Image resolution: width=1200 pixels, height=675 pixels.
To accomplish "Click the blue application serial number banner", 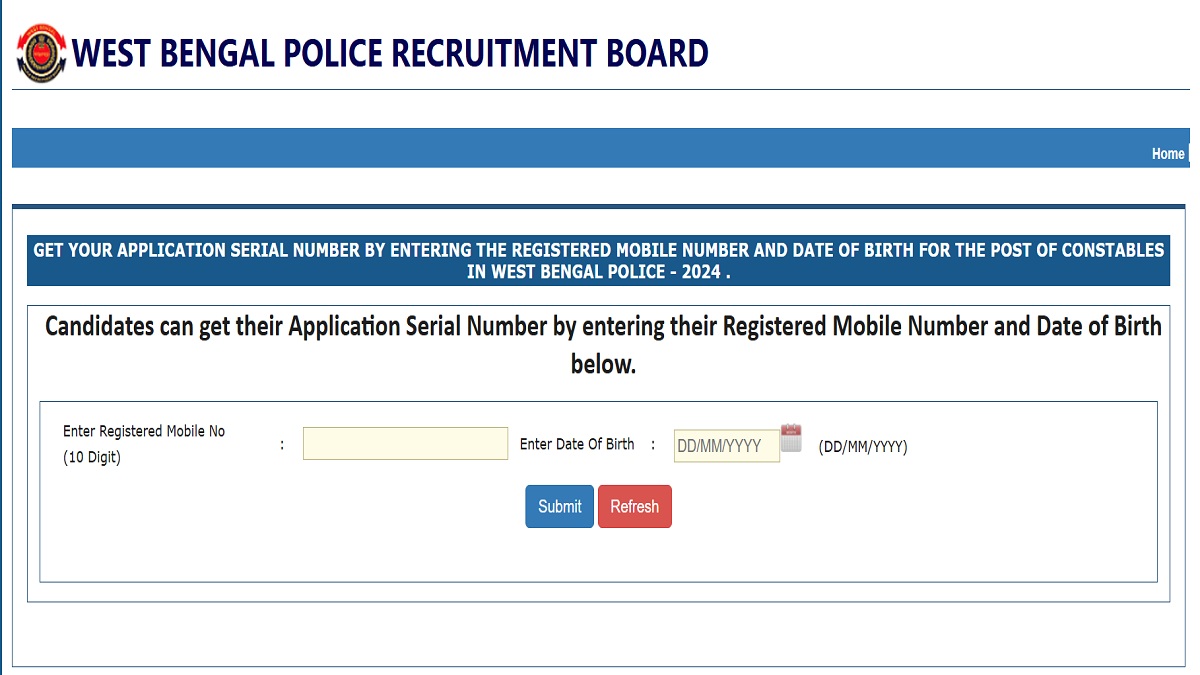I will click(x=599, y=260).
